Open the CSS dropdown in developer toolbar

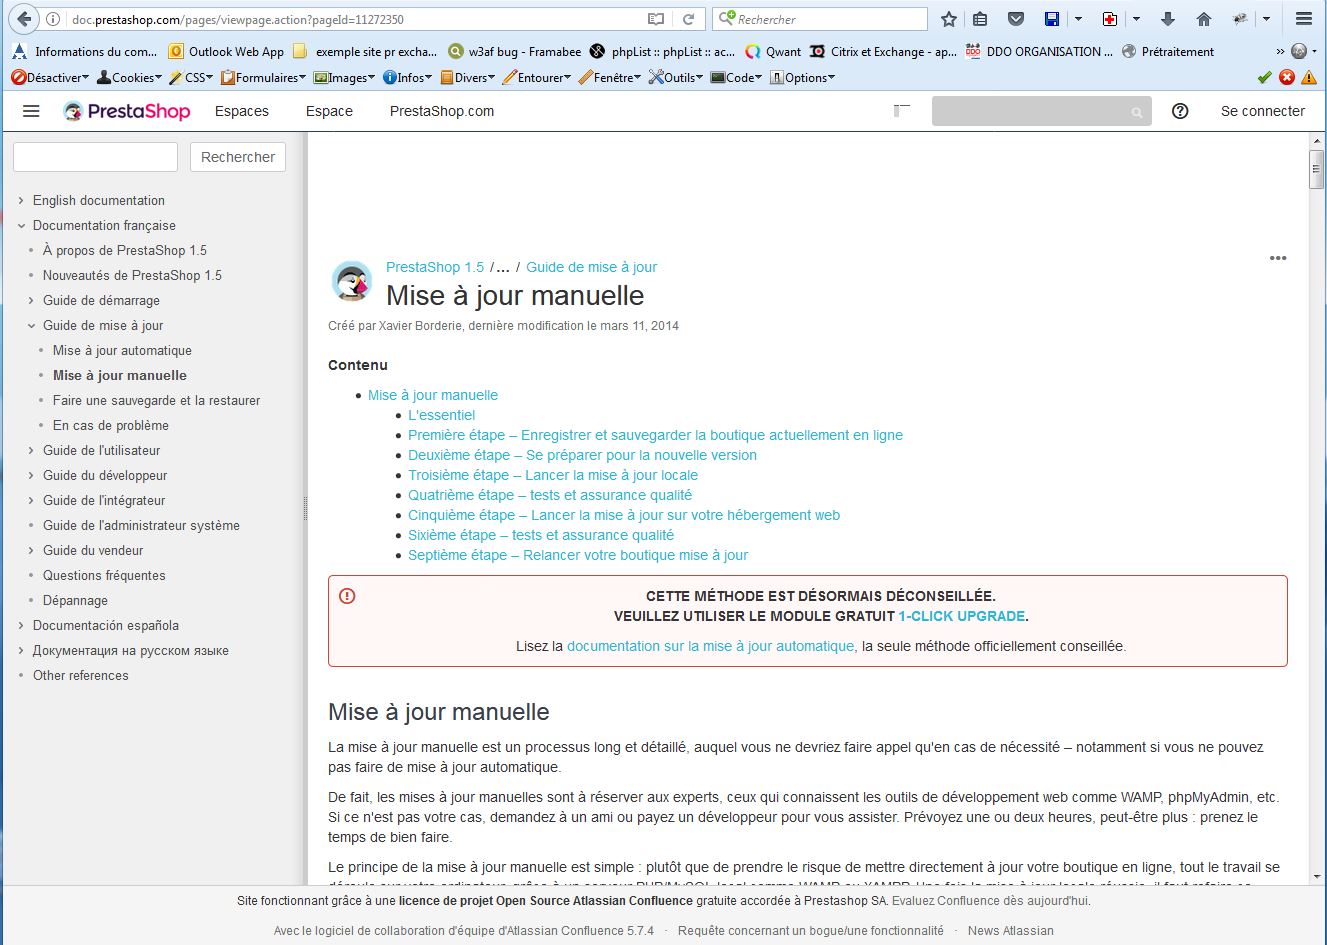pos(191,77)
